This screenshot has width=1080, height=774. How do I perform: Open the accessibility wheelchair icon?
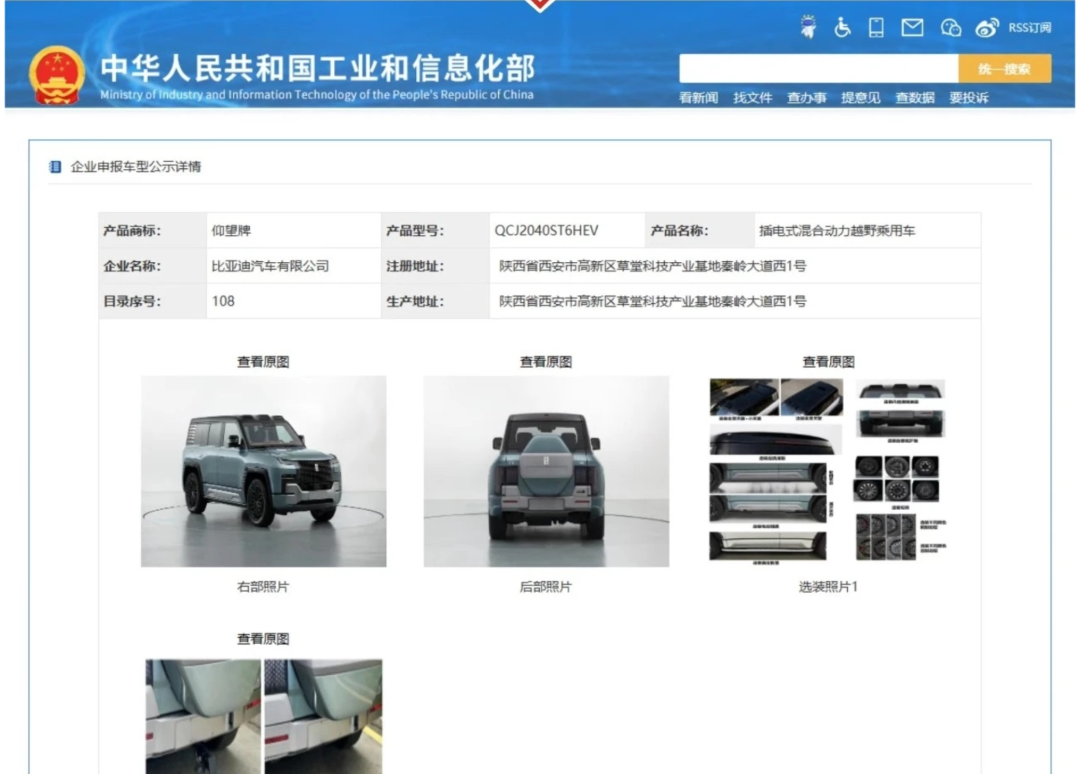coord(842,28)
